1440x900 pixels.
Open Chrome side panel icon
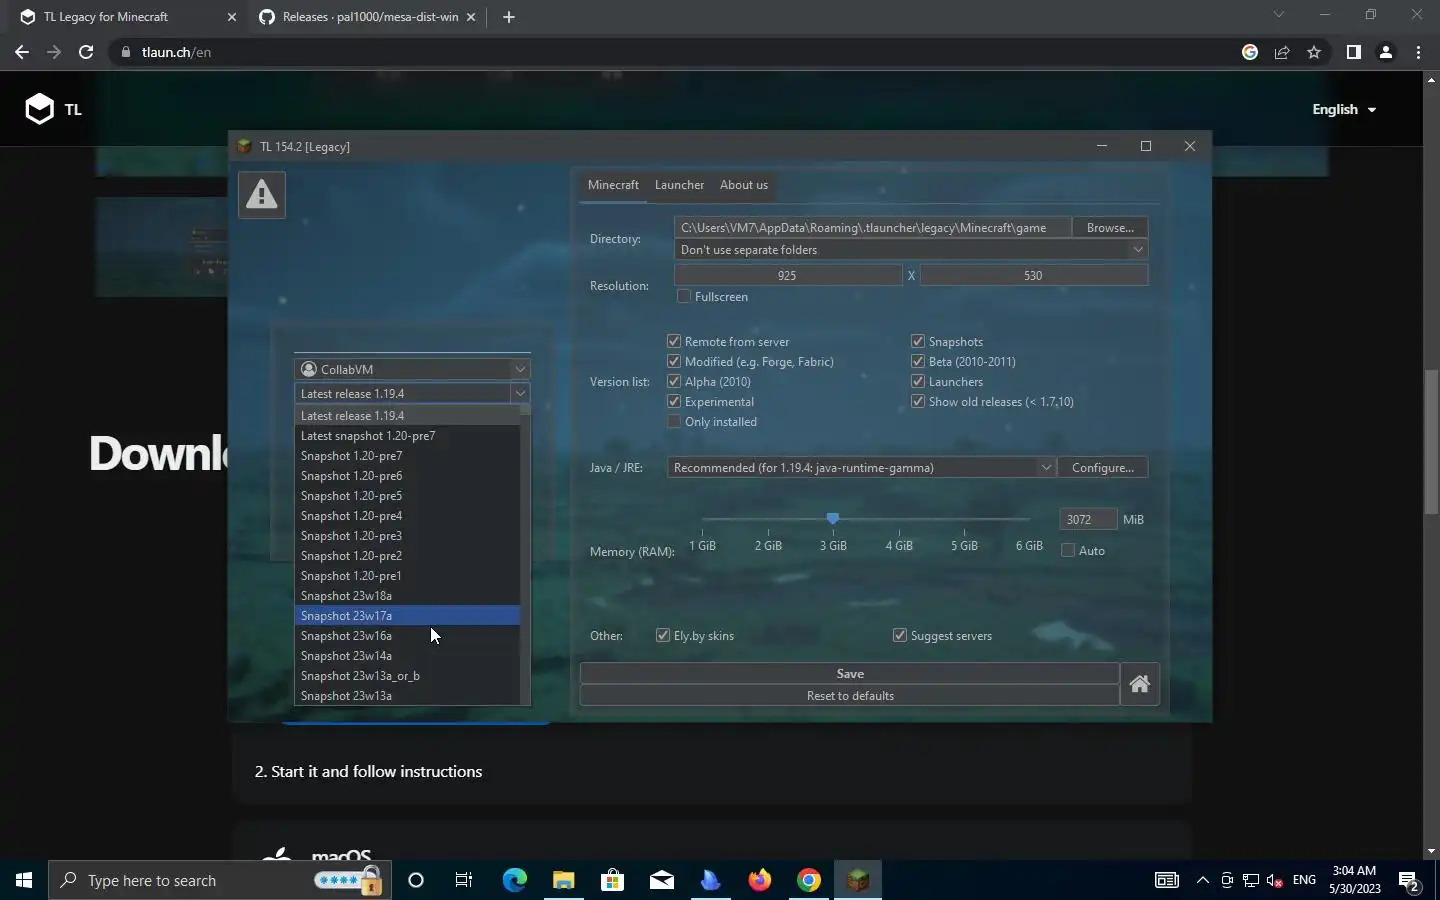(x=1353, y=52)
